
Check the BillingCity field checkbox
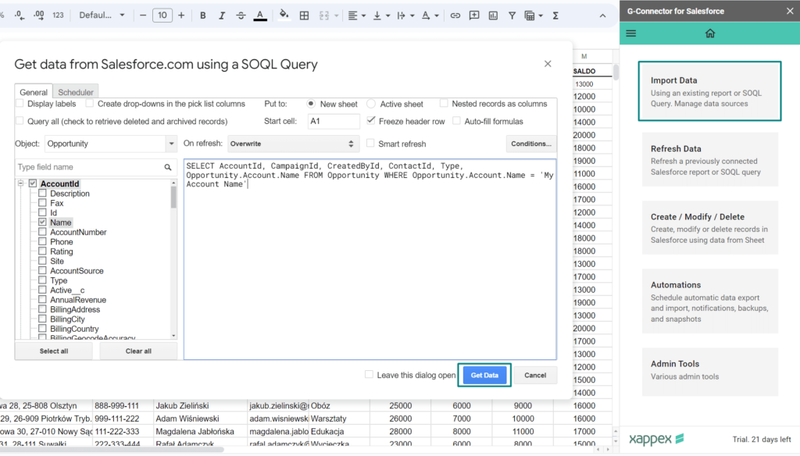click(42, 319)
